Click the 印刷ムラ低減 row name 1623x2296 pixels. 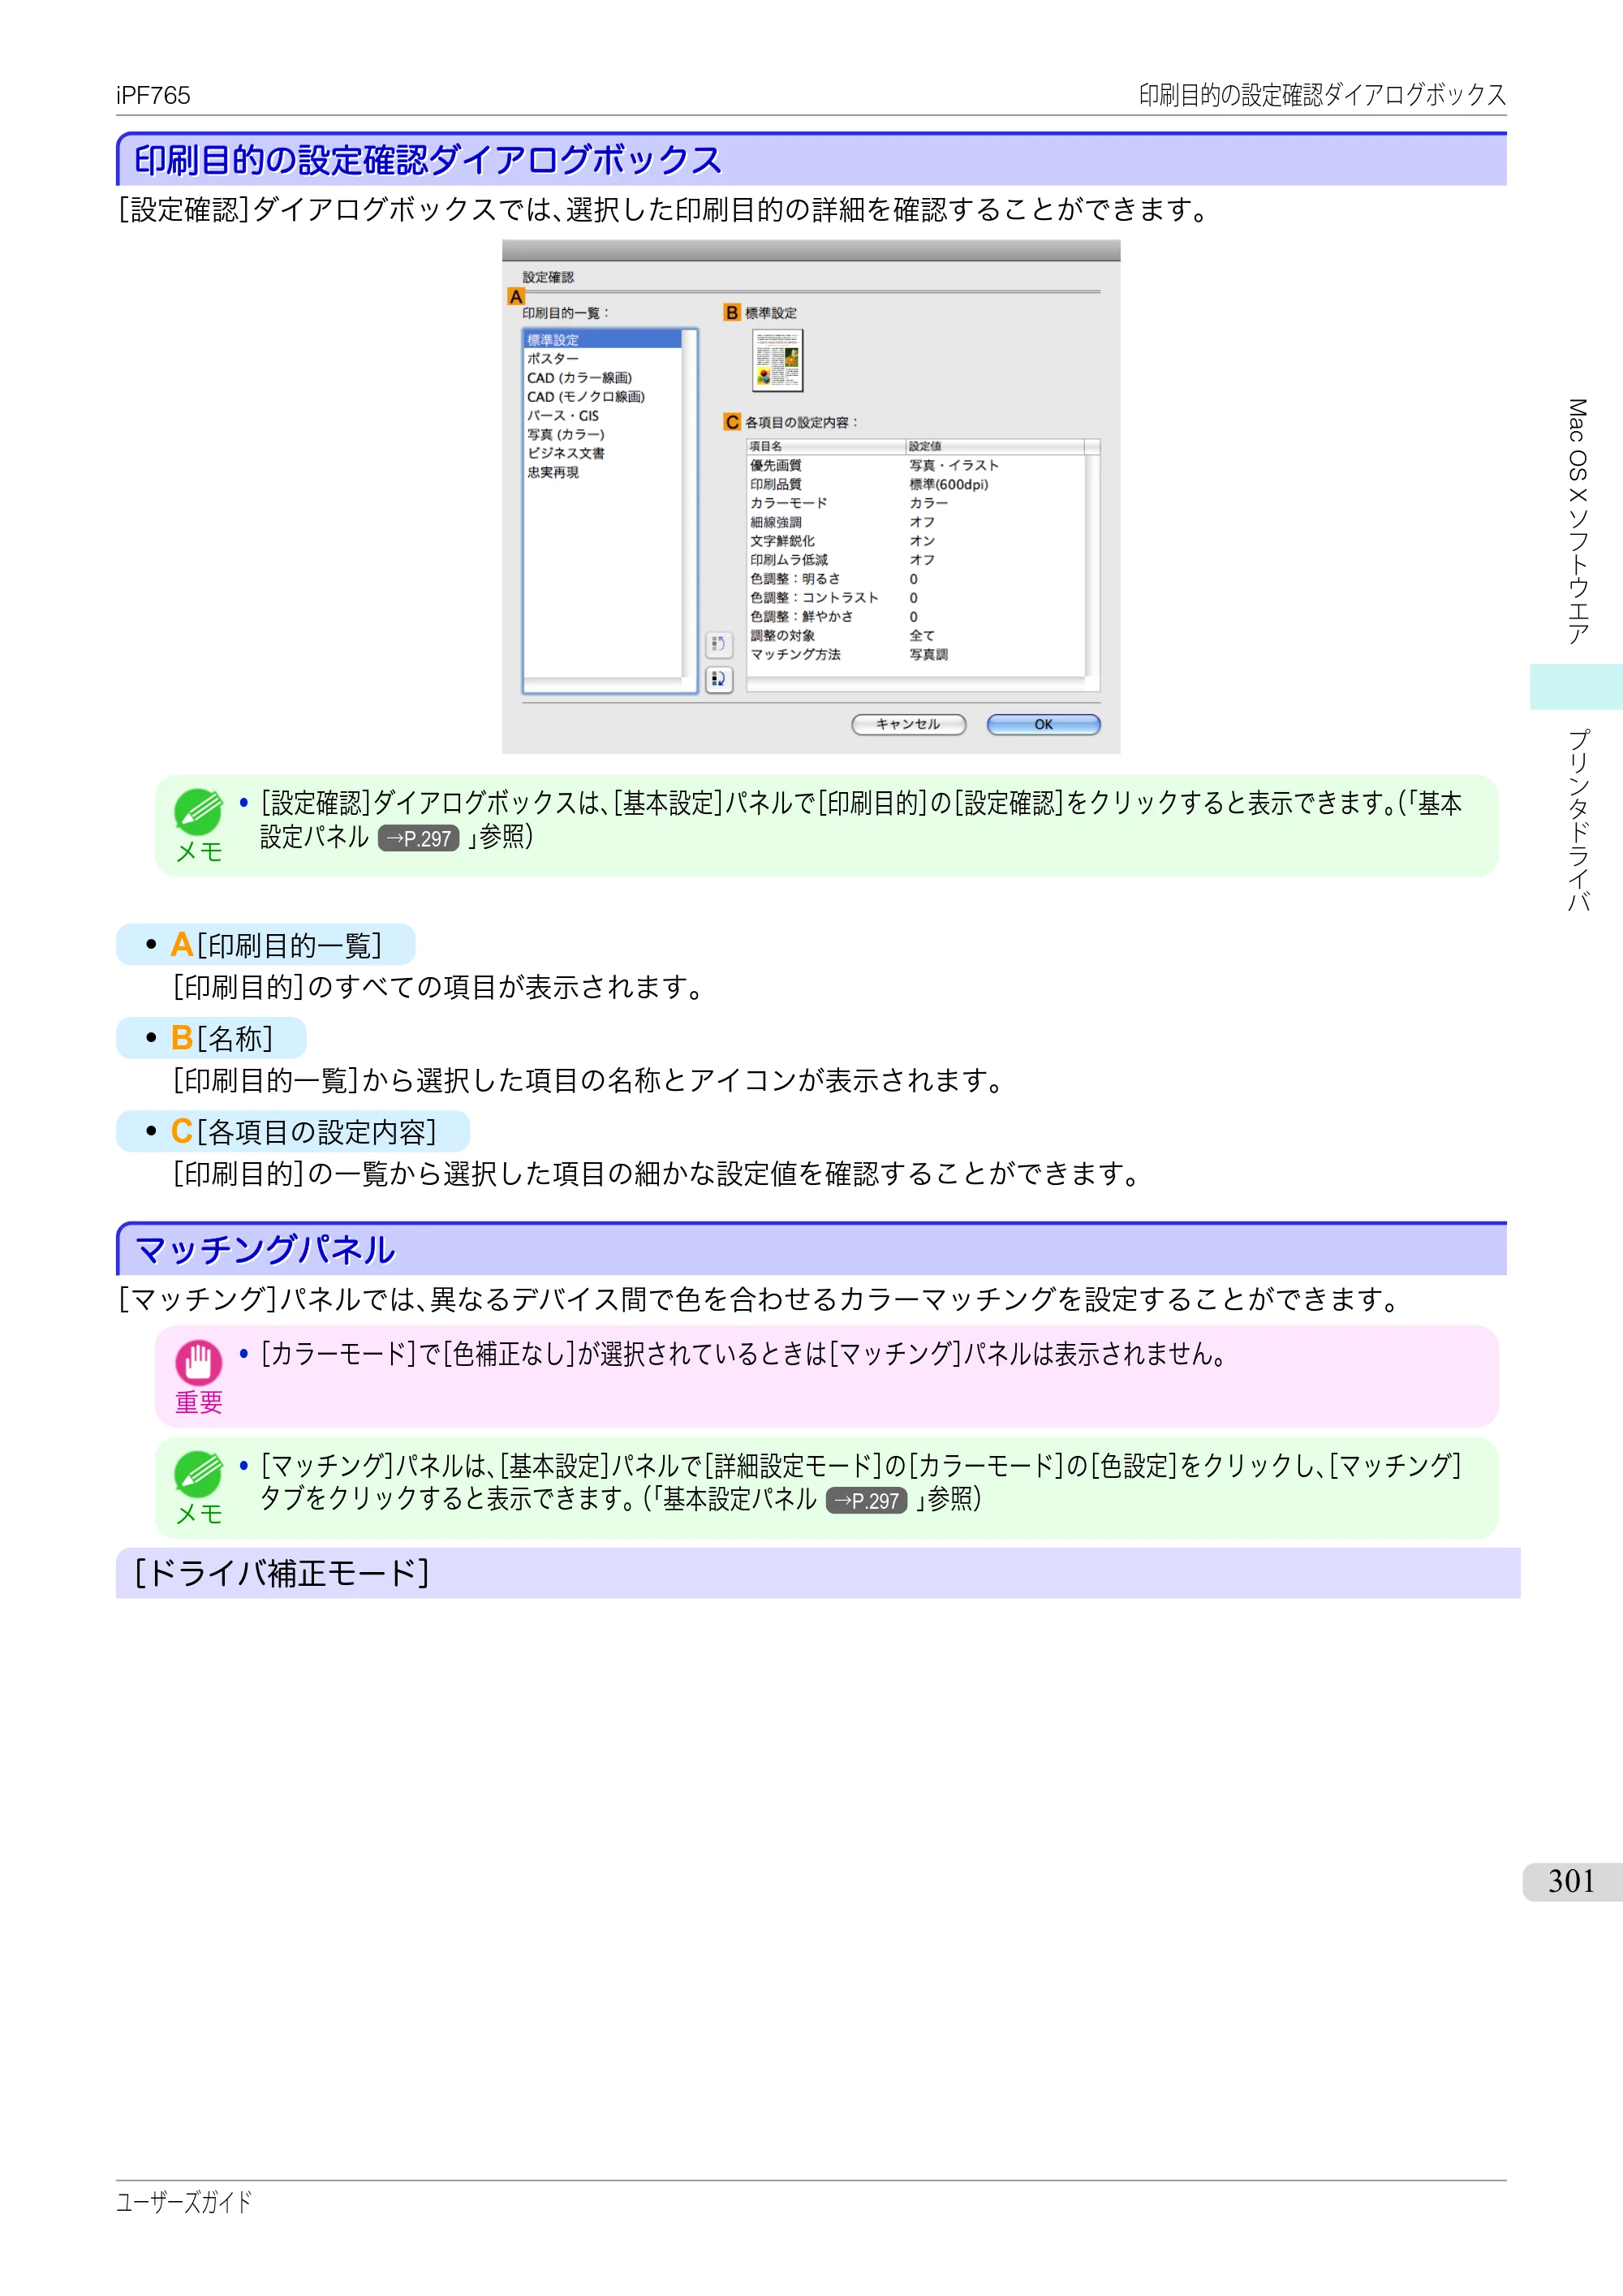point(789,560)
